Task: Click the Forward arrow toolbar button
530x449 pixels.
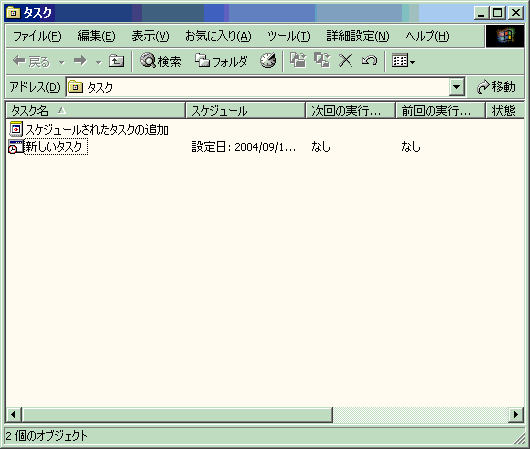Action: coord(80,61)
